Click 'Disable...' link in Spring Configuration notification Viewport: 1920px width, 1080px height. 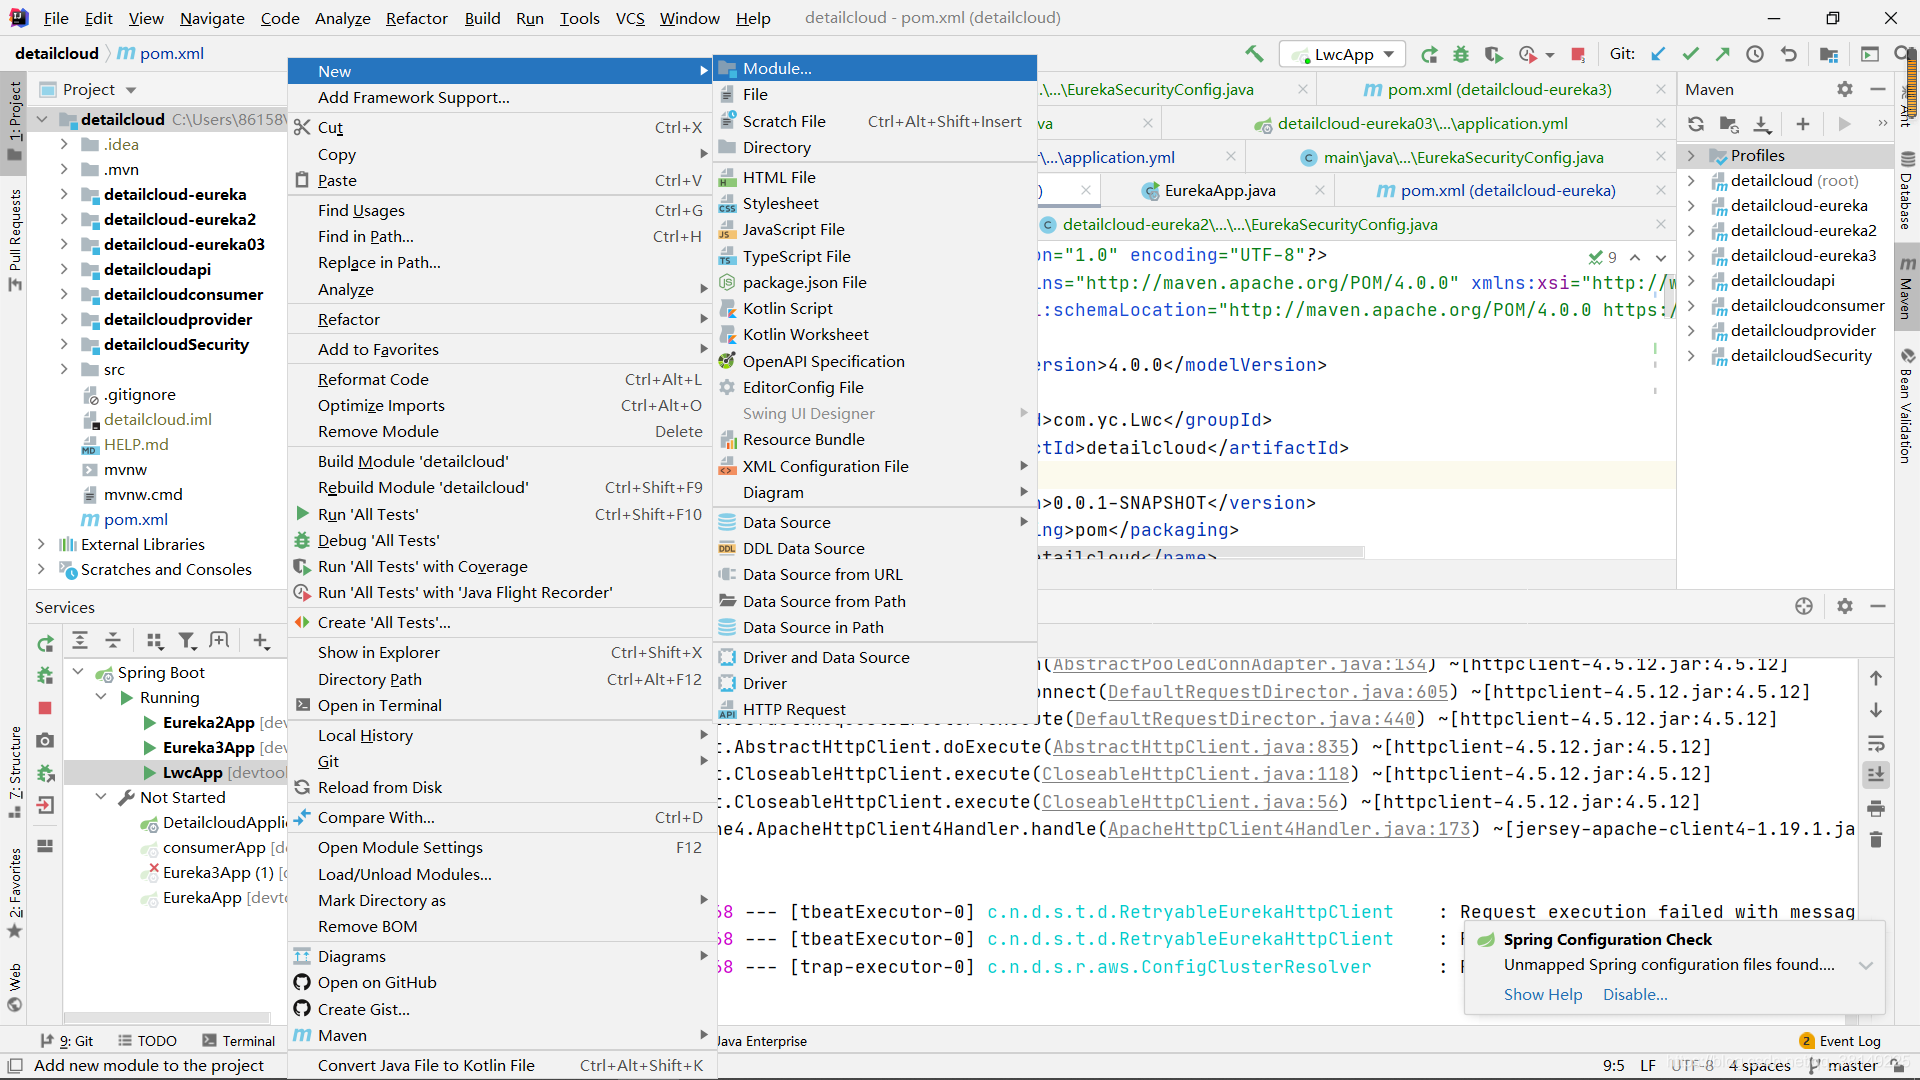pyautogui.click(x=1636, y=993)
